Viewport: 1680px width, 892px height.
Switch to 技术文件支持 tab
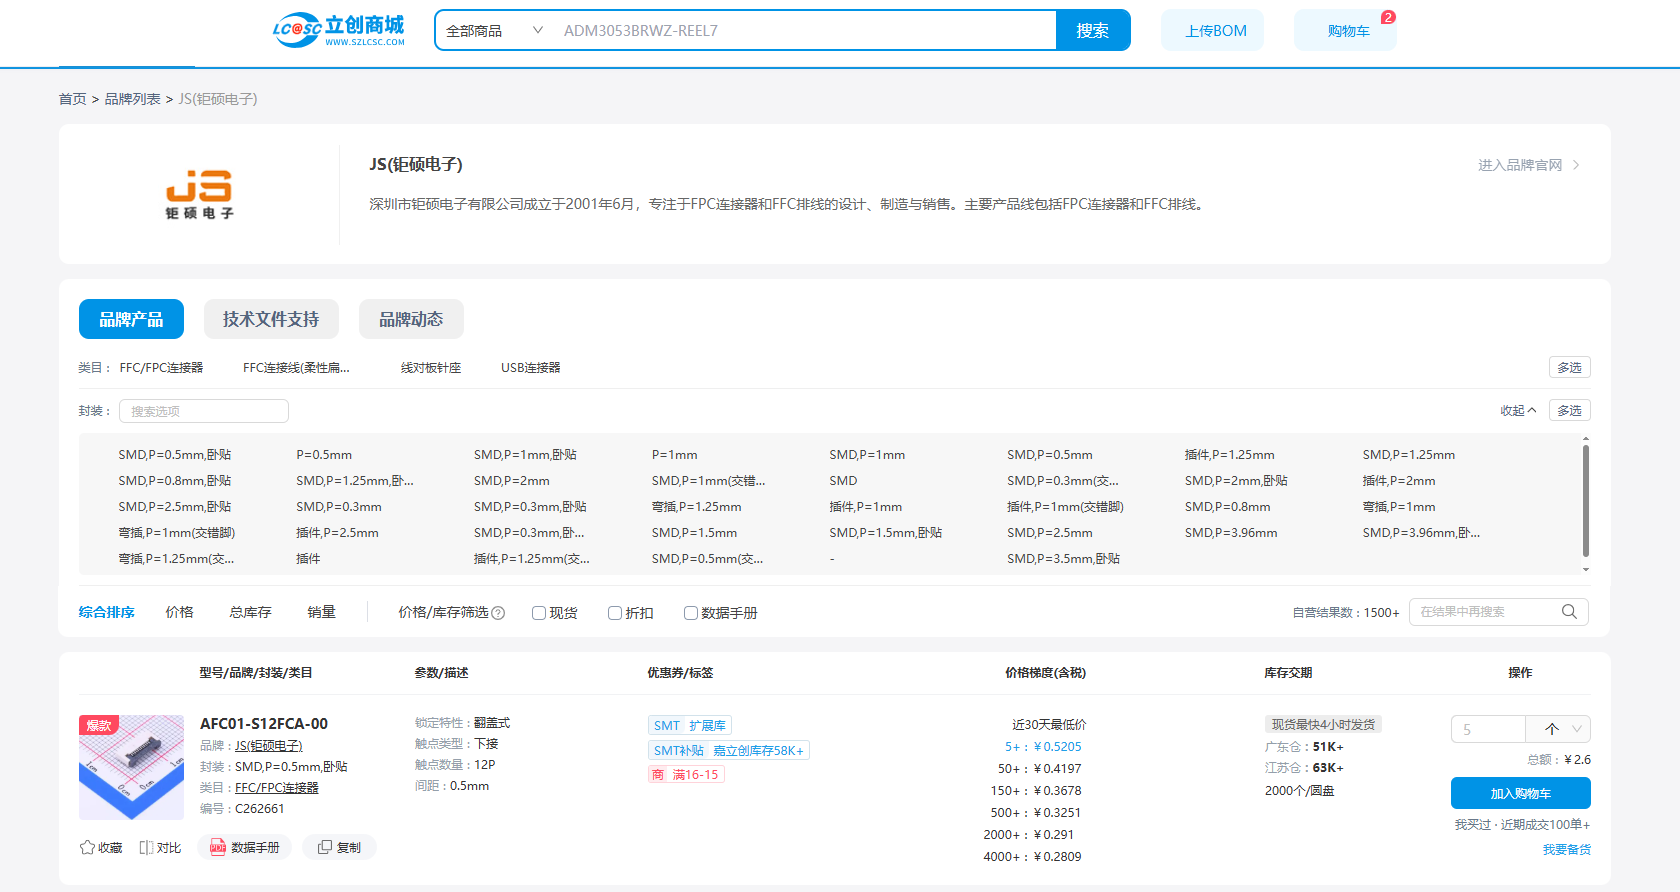point(271,319)
